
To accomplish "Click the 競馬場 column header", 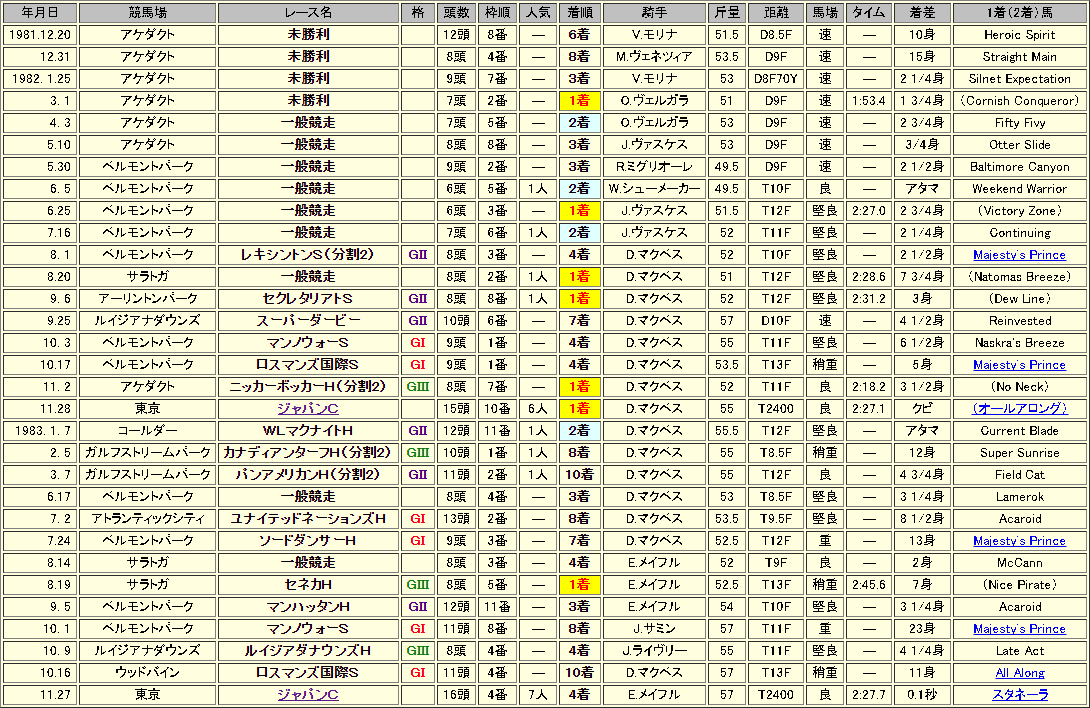I will pyautogui.click(x=147, y=13).
